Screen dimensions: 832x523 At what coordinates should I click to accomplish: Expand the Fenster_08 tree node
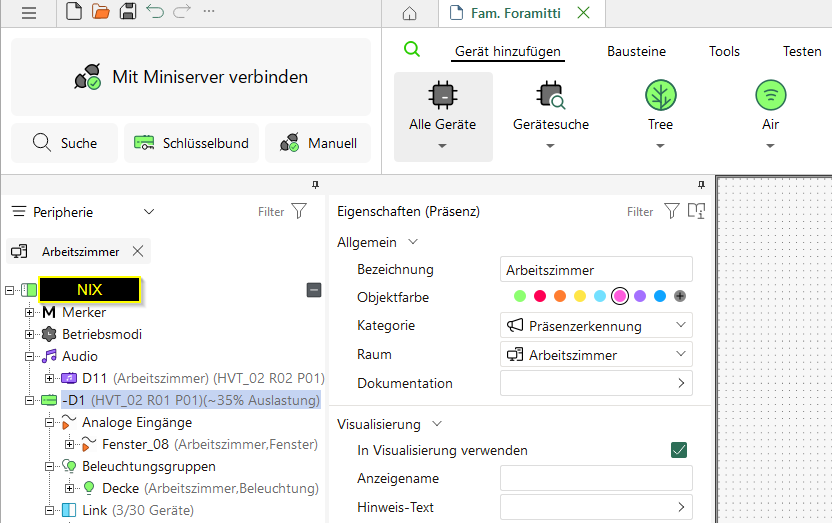pos(70,444)
